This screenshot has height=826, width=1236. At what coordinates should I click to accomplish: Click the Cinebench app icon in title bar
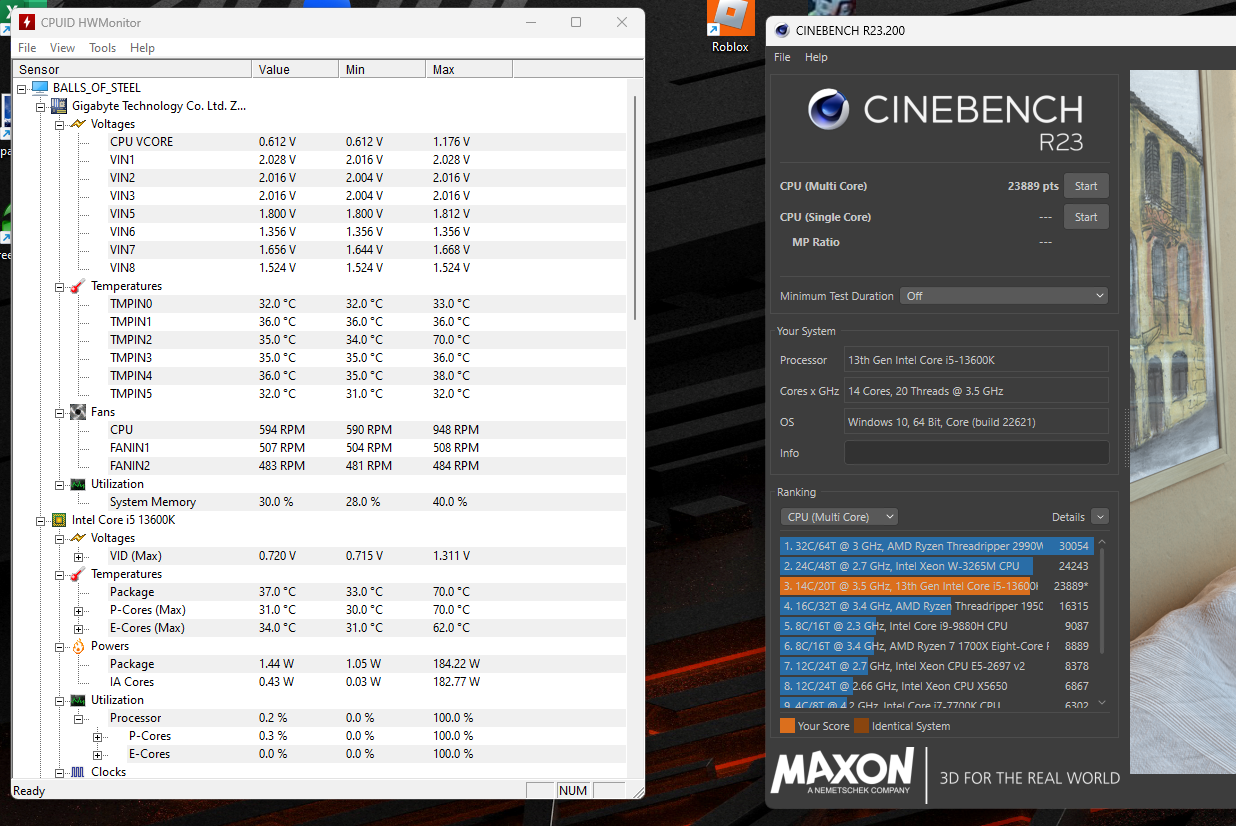783,30
